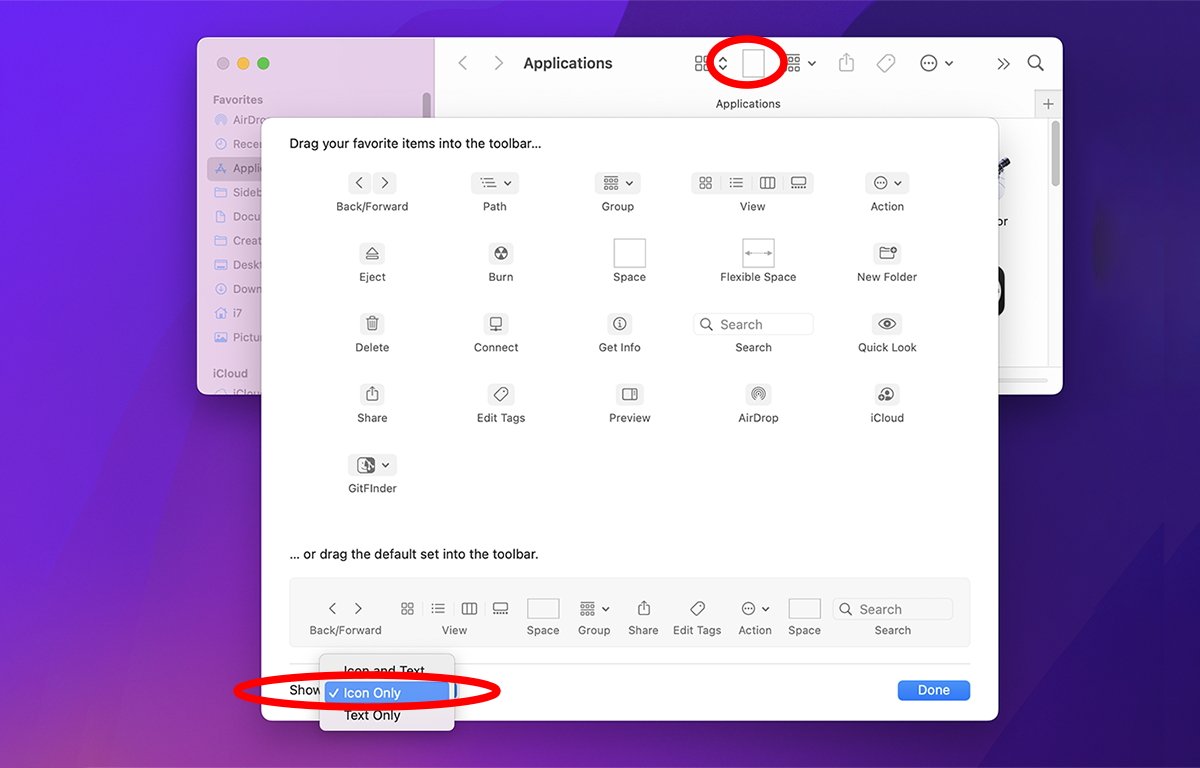Open the Action ellipsis dropdown in palette

point(886,183)
